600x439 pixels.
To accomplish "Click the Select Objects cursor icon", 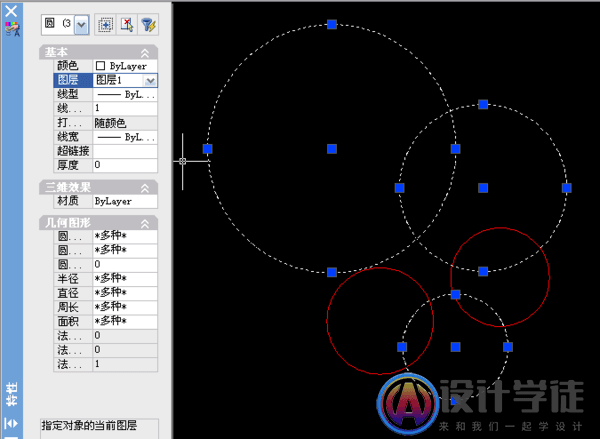I will click(127, 25).
